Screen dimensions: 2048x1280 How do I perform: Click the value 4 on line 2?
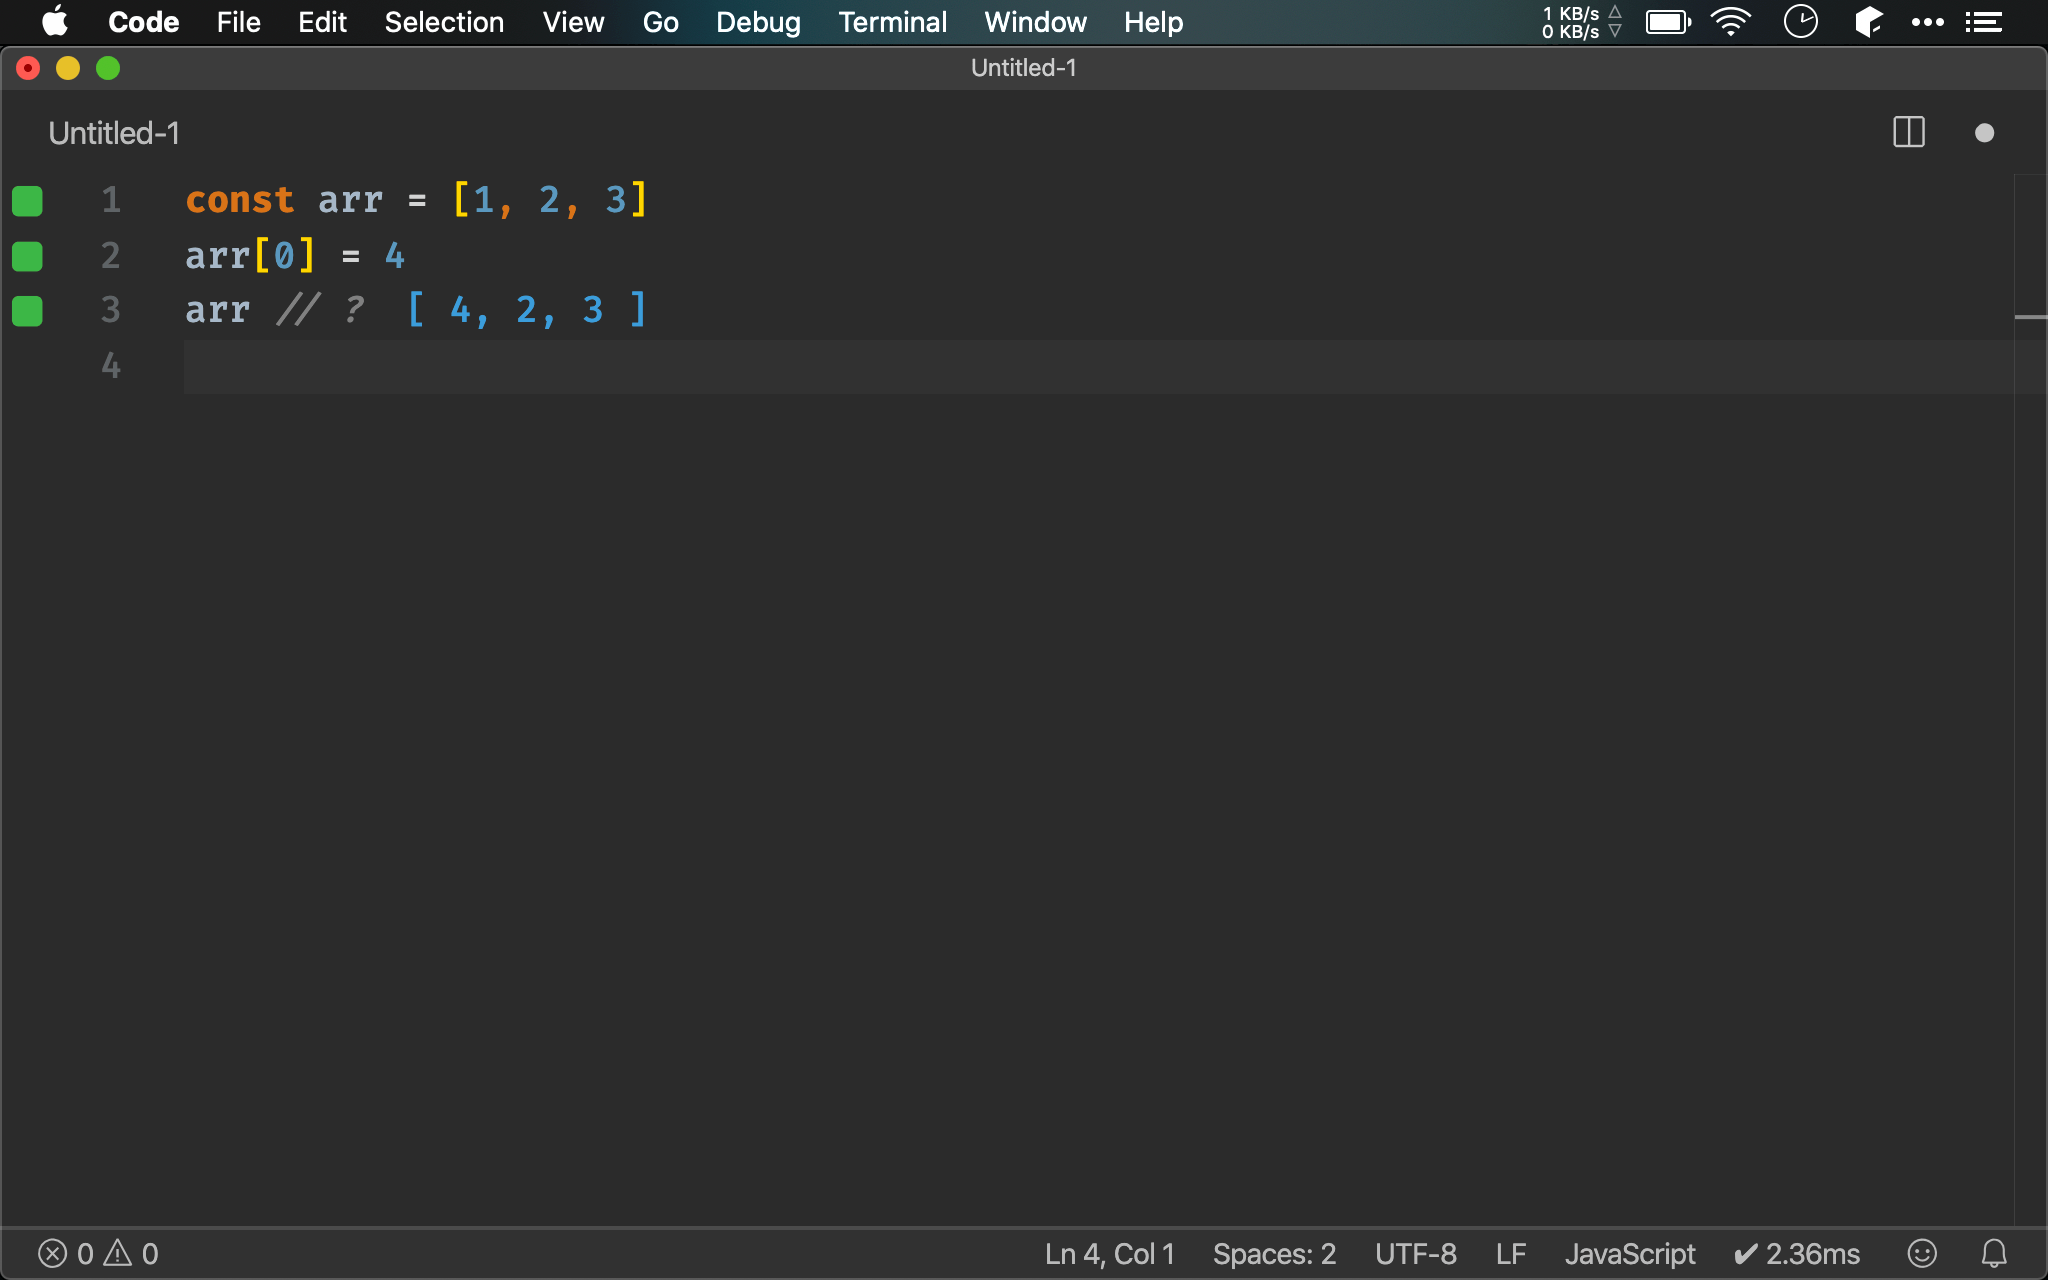point(395,256)
